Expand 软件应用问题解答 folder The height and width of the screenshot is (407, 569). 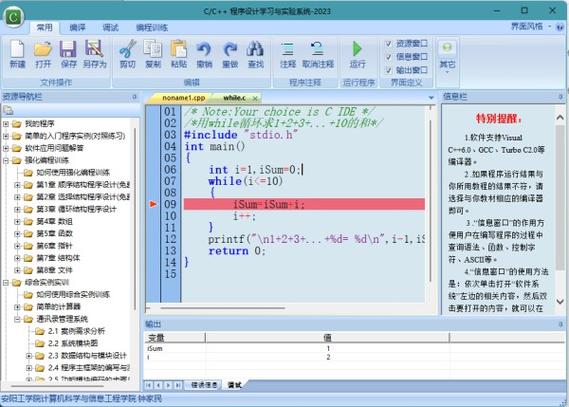point(6,148)
